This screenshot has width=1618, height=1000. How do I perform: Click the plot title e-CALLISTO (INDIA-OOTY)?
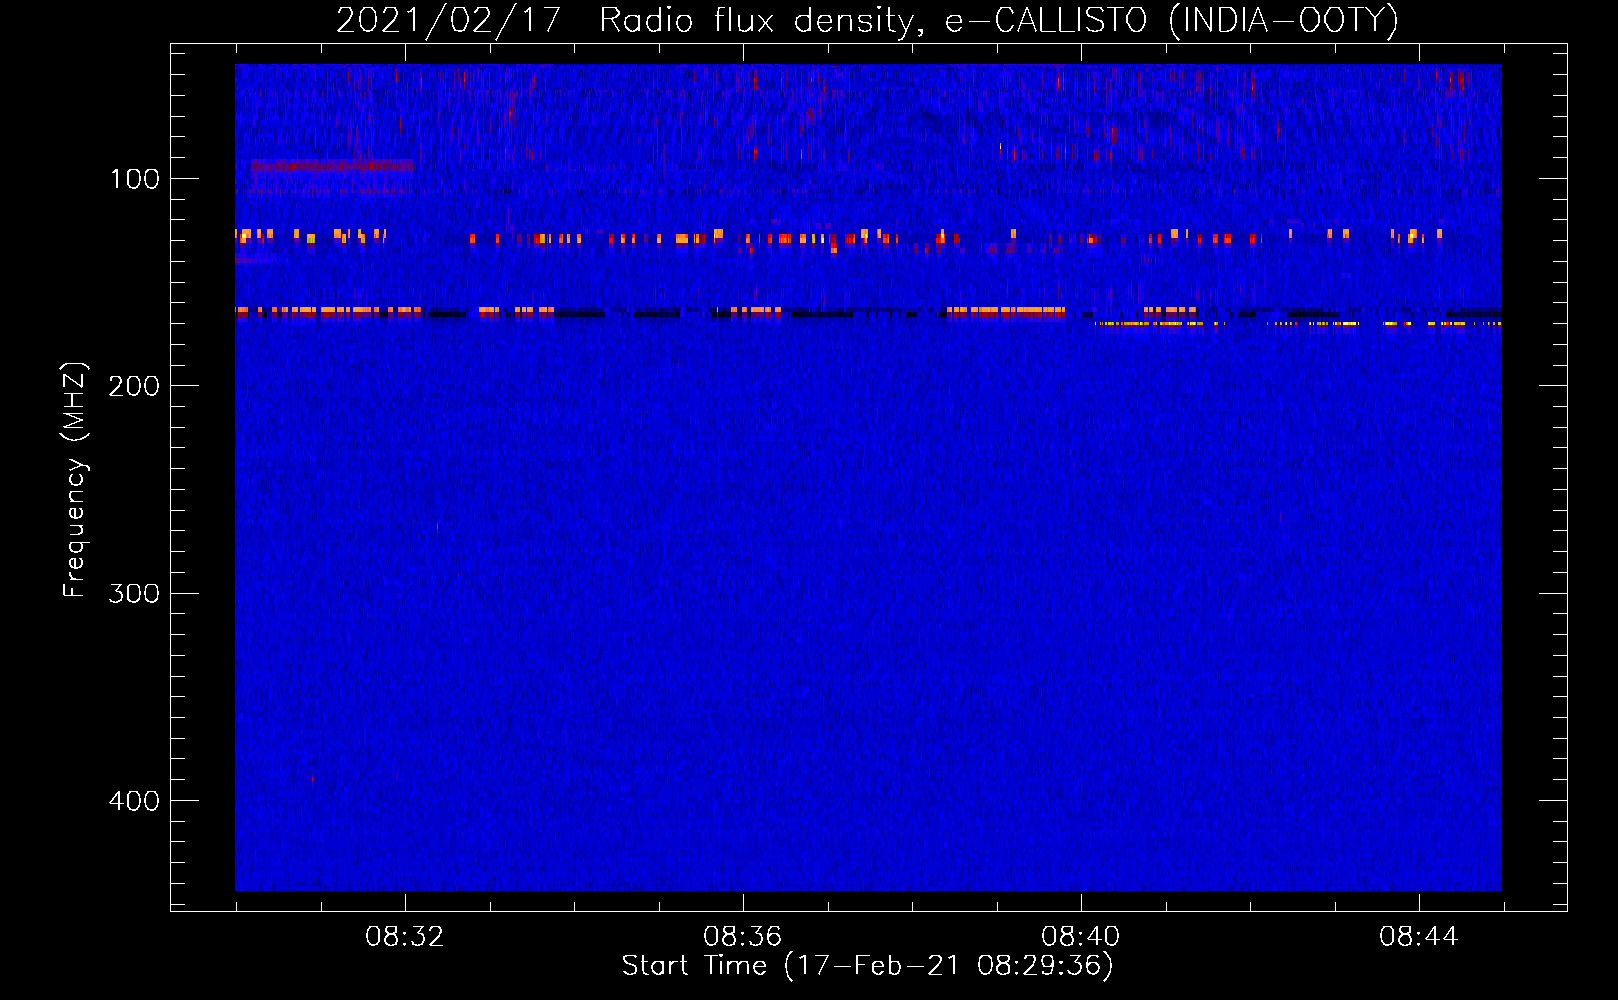coord(1171,21)
